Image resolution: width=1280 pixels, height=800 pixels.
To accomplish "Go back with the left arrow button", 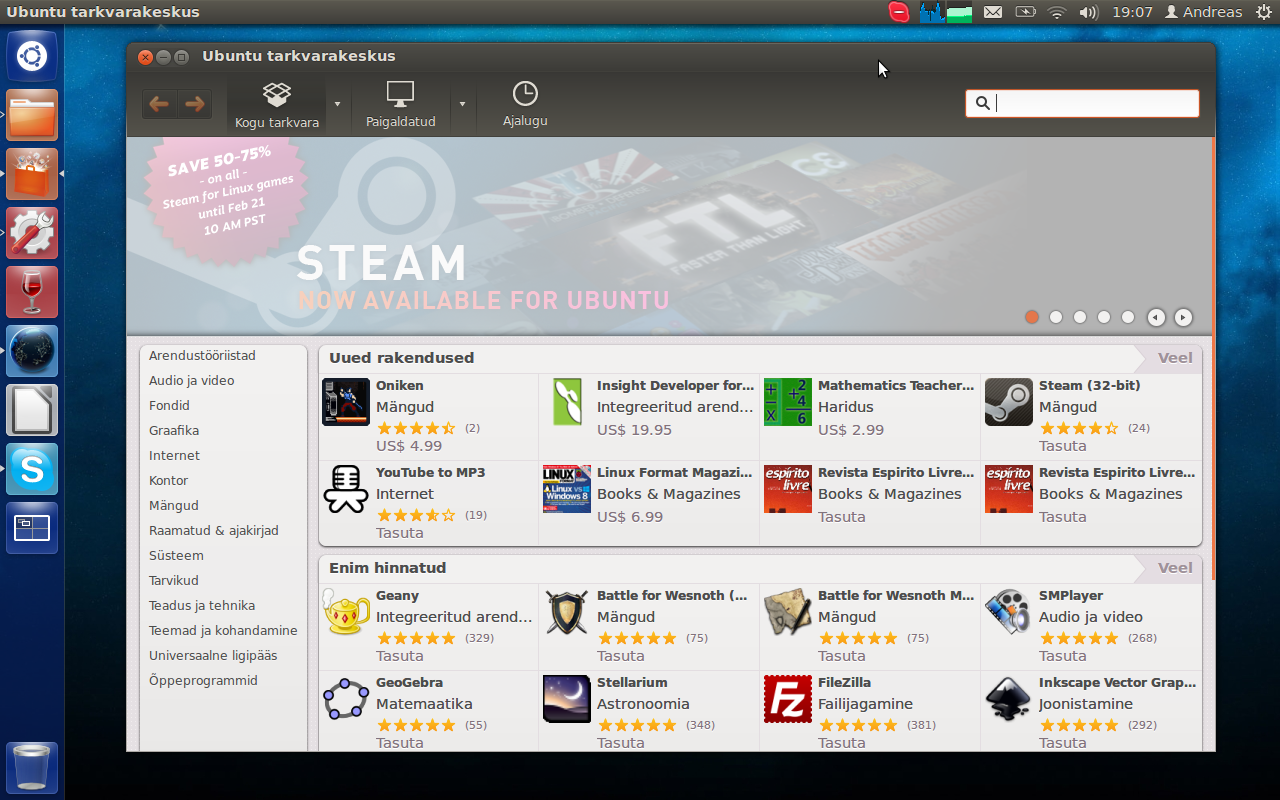I will [x=159, y=104].
